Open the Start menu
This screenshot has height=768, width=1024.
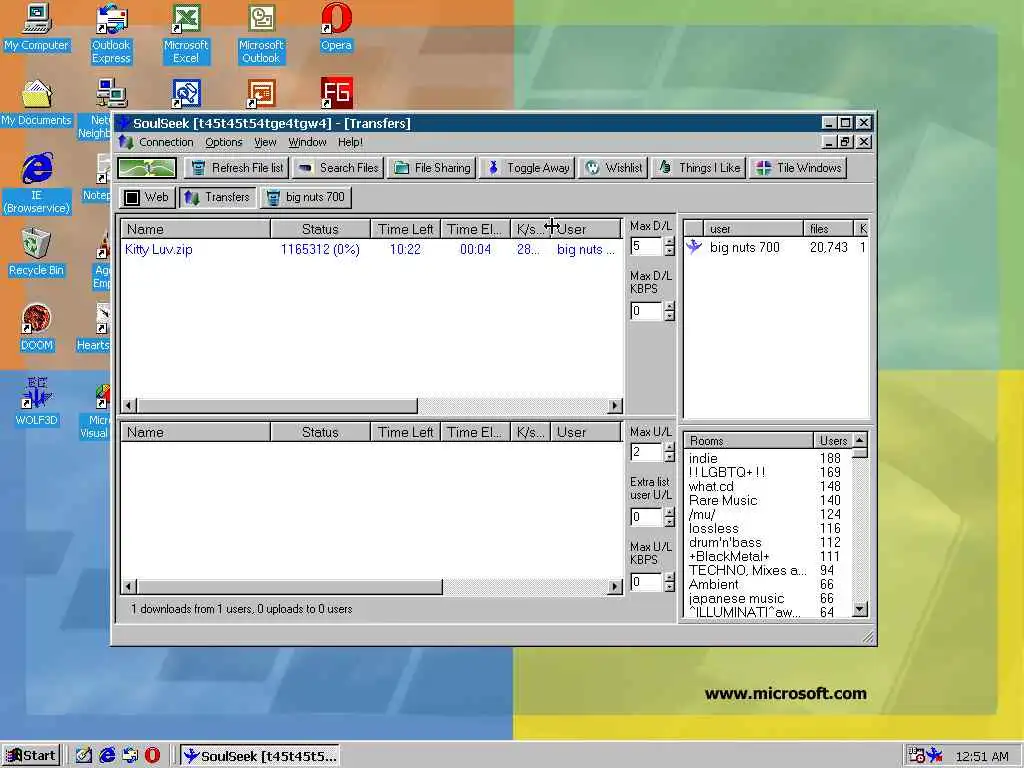[x=31, y=756]
